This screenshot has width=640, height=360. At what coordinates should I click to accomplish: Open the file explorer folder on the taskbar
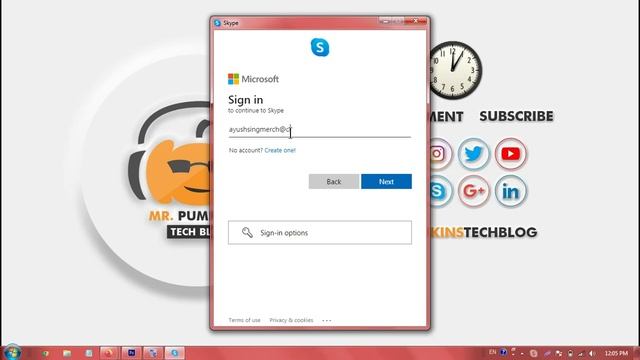[67, 353]
